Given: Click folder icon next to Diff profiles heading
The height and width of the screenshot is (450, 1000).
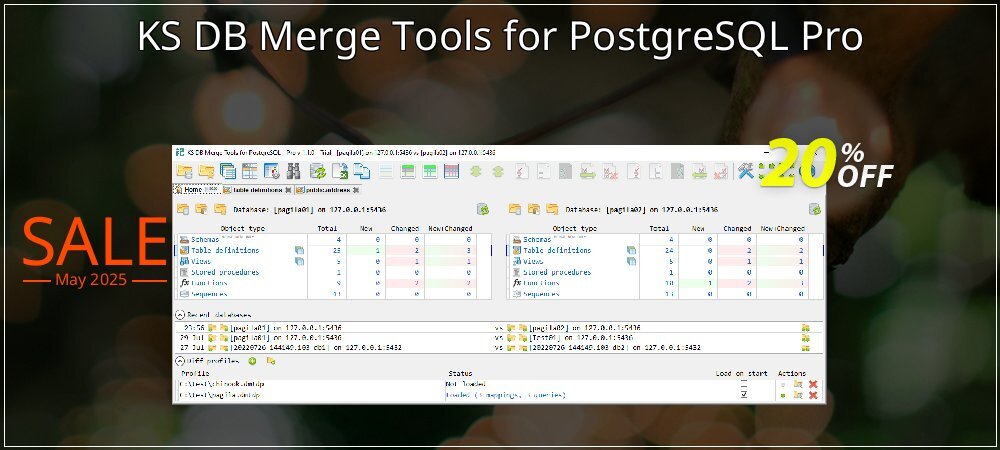Looking at the screenshot, I should (x=271, y=361).
